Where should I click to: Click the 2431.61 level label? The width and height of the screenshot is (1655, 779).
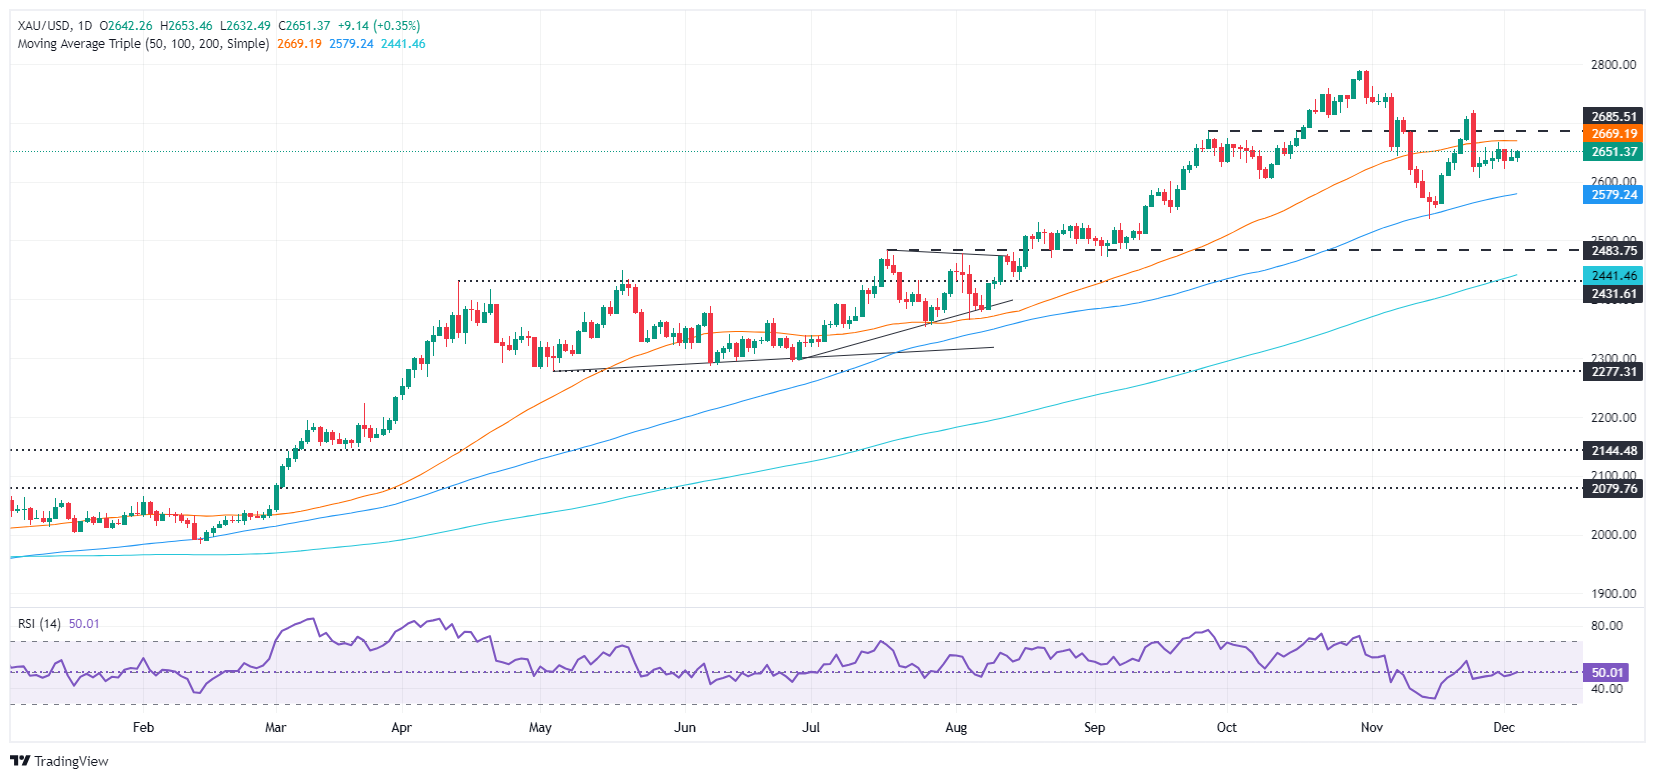1613,294
